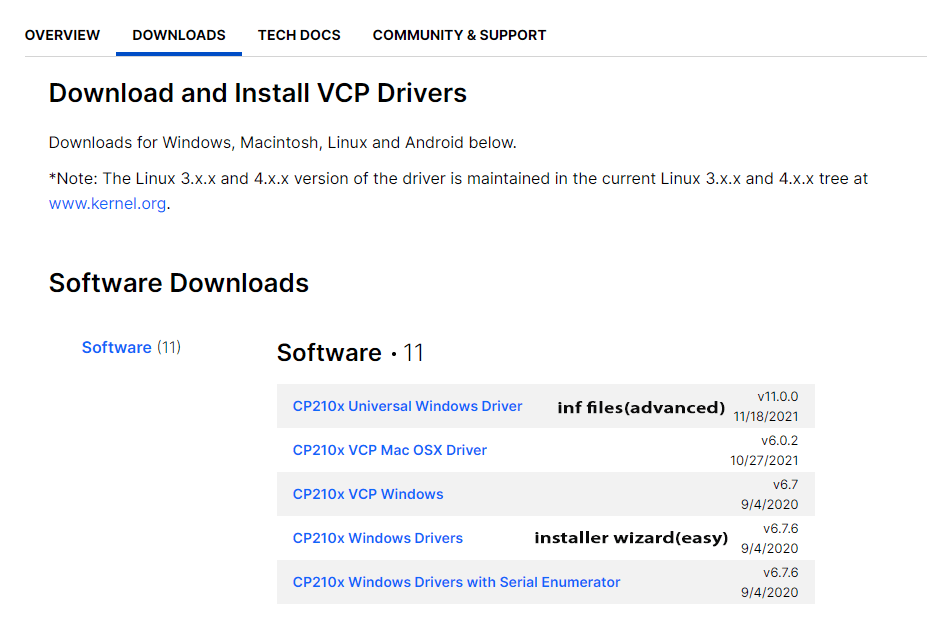Click the 'Download and Install VCP Drivers' heading
This screenshot has height=617, width=927.
pos(258,93)
